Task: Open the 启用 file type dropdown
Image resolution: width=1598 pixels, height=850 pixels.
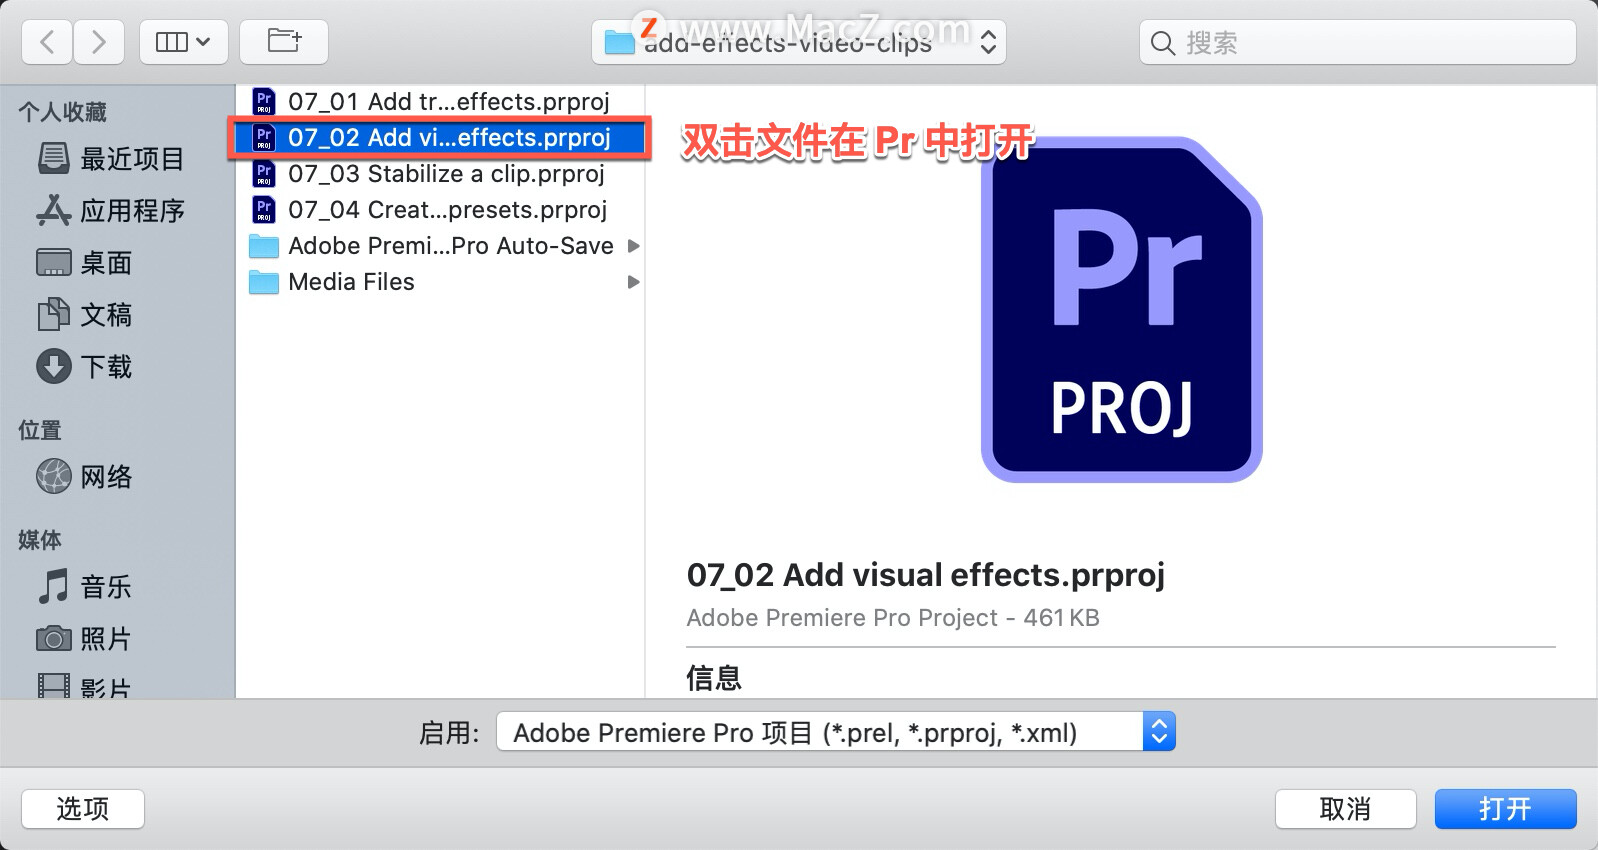Action: coord(836,732)
